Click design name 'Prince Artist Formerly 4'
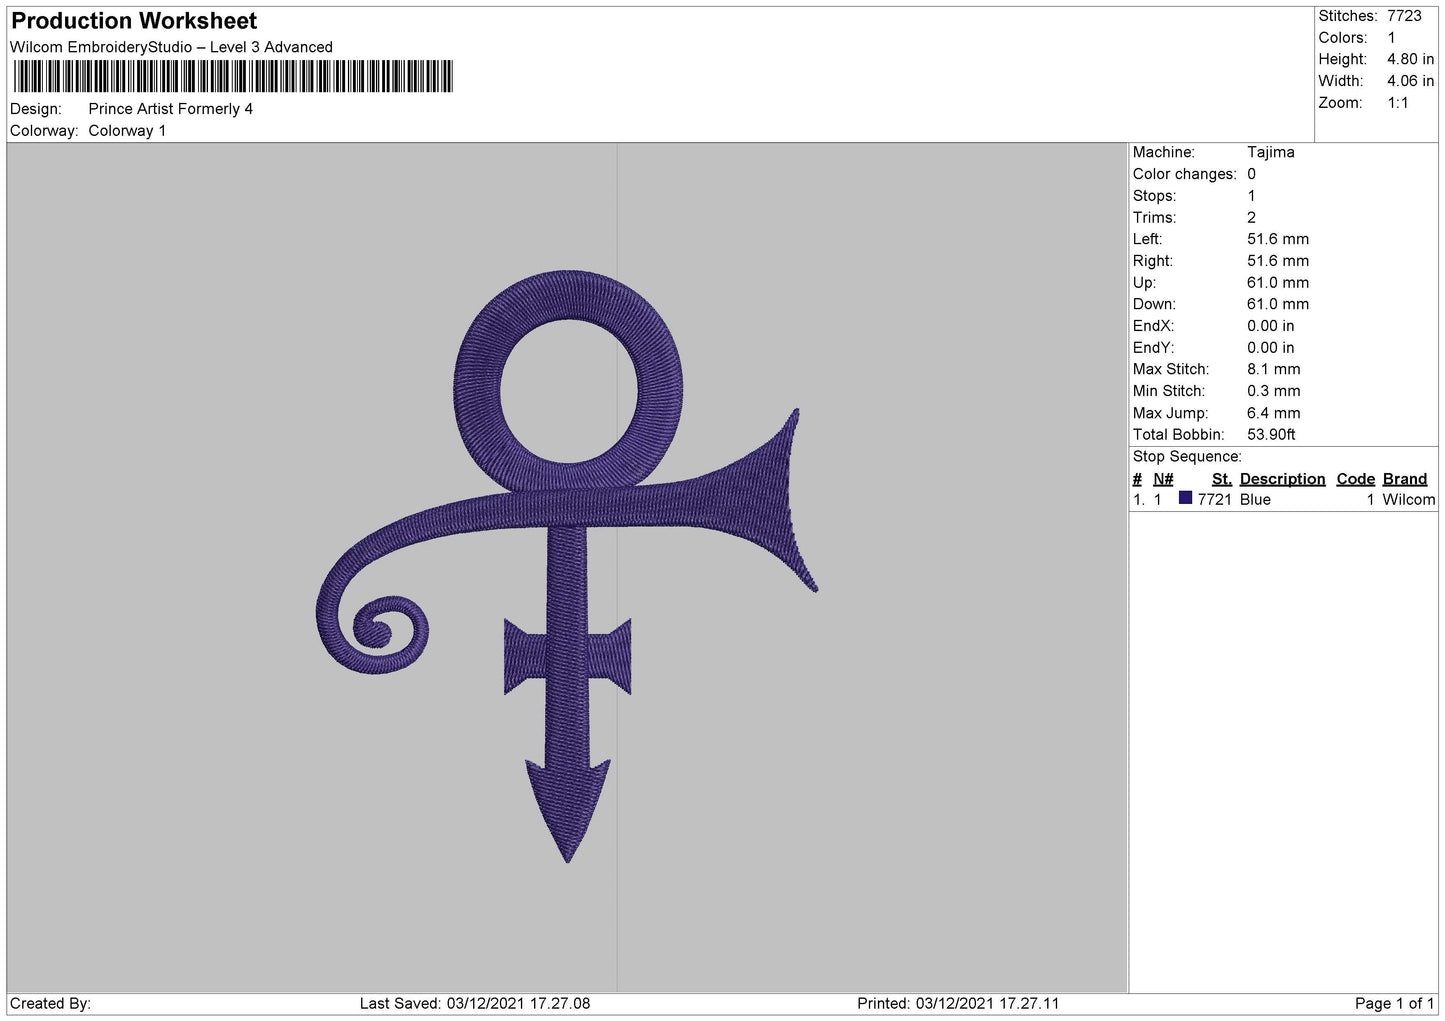 pyautogui.click(x=171, y=109)
